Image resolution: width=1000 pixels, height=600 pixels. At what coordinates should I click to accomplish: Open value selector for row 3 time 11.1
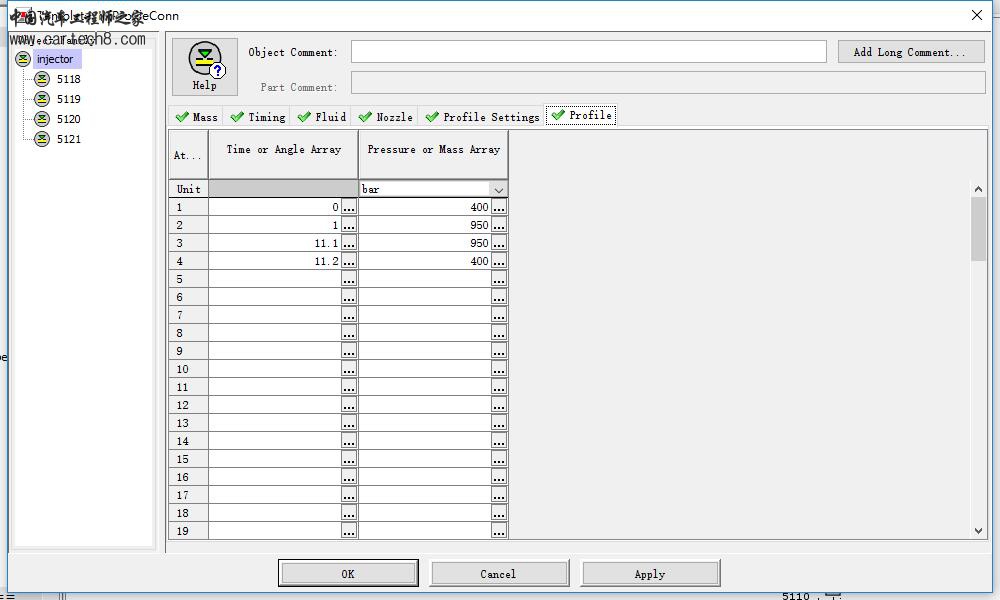pos(349,243)
